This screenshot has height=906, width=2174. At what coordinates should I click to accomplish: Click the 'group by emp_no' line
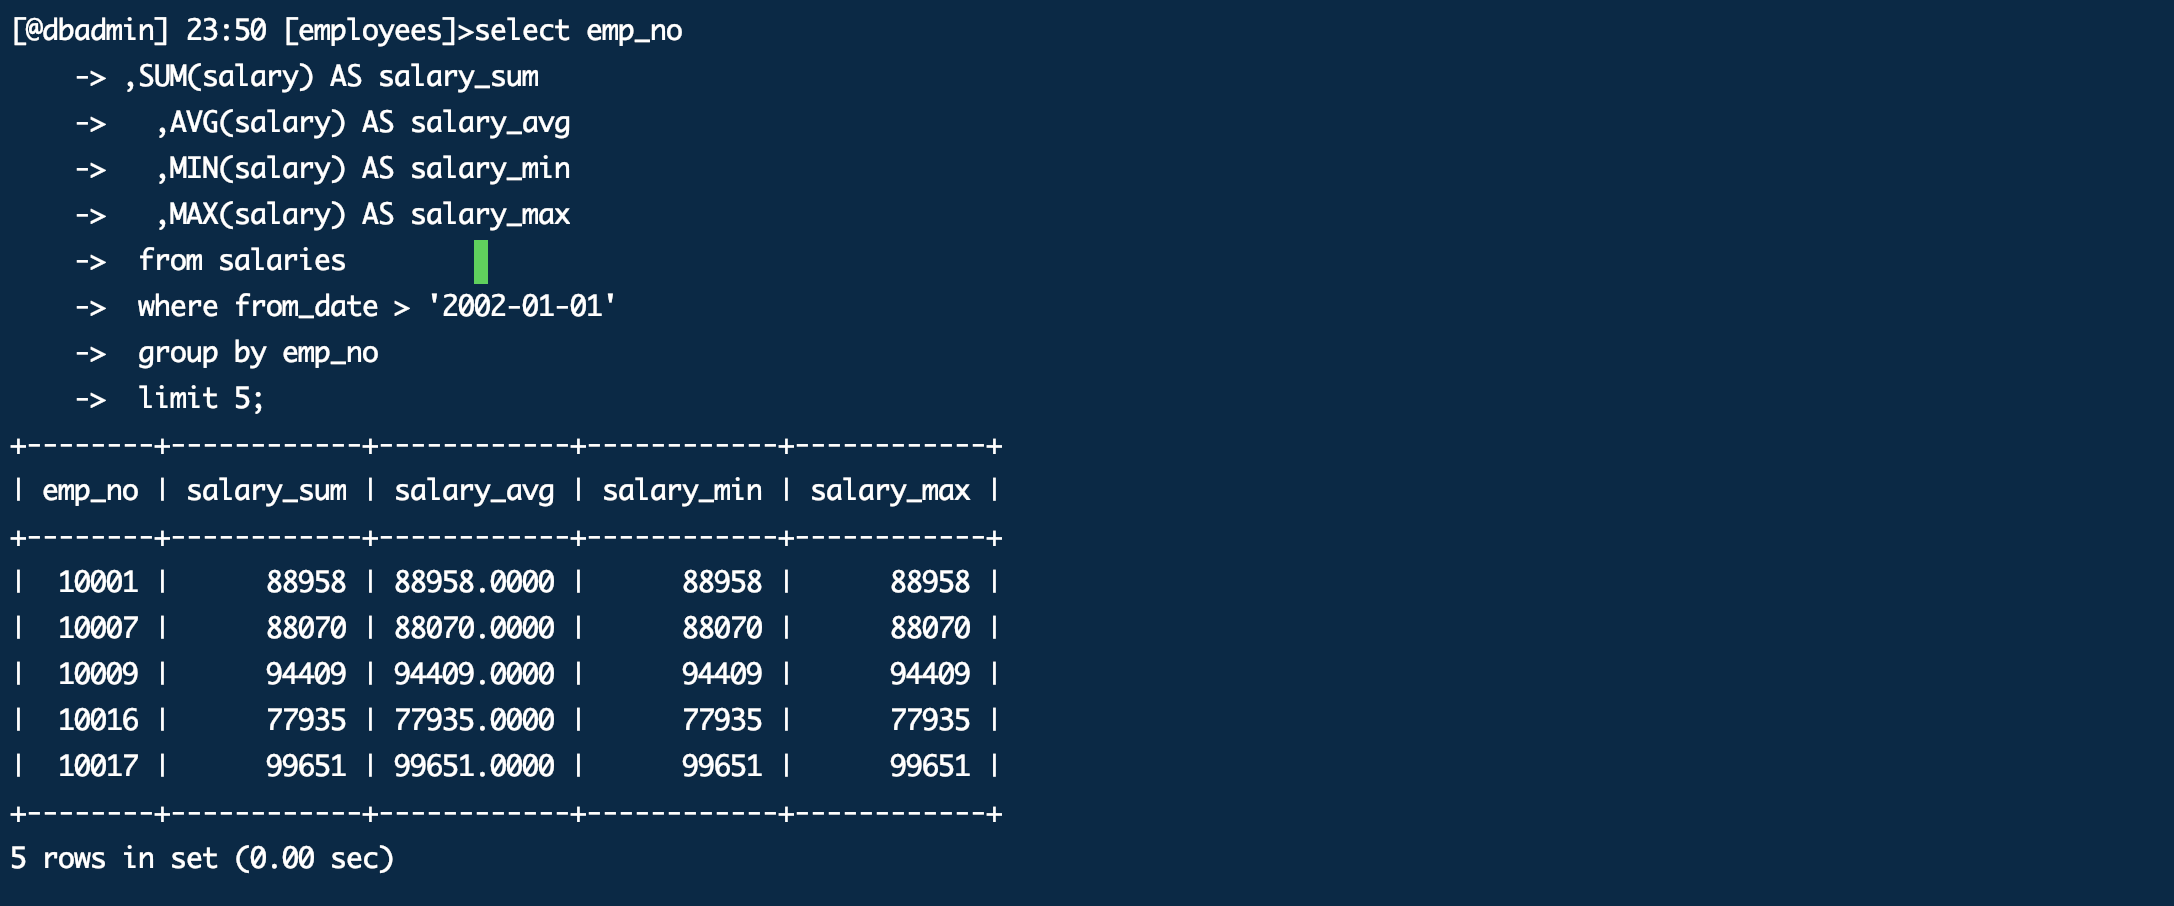(258, 353)
